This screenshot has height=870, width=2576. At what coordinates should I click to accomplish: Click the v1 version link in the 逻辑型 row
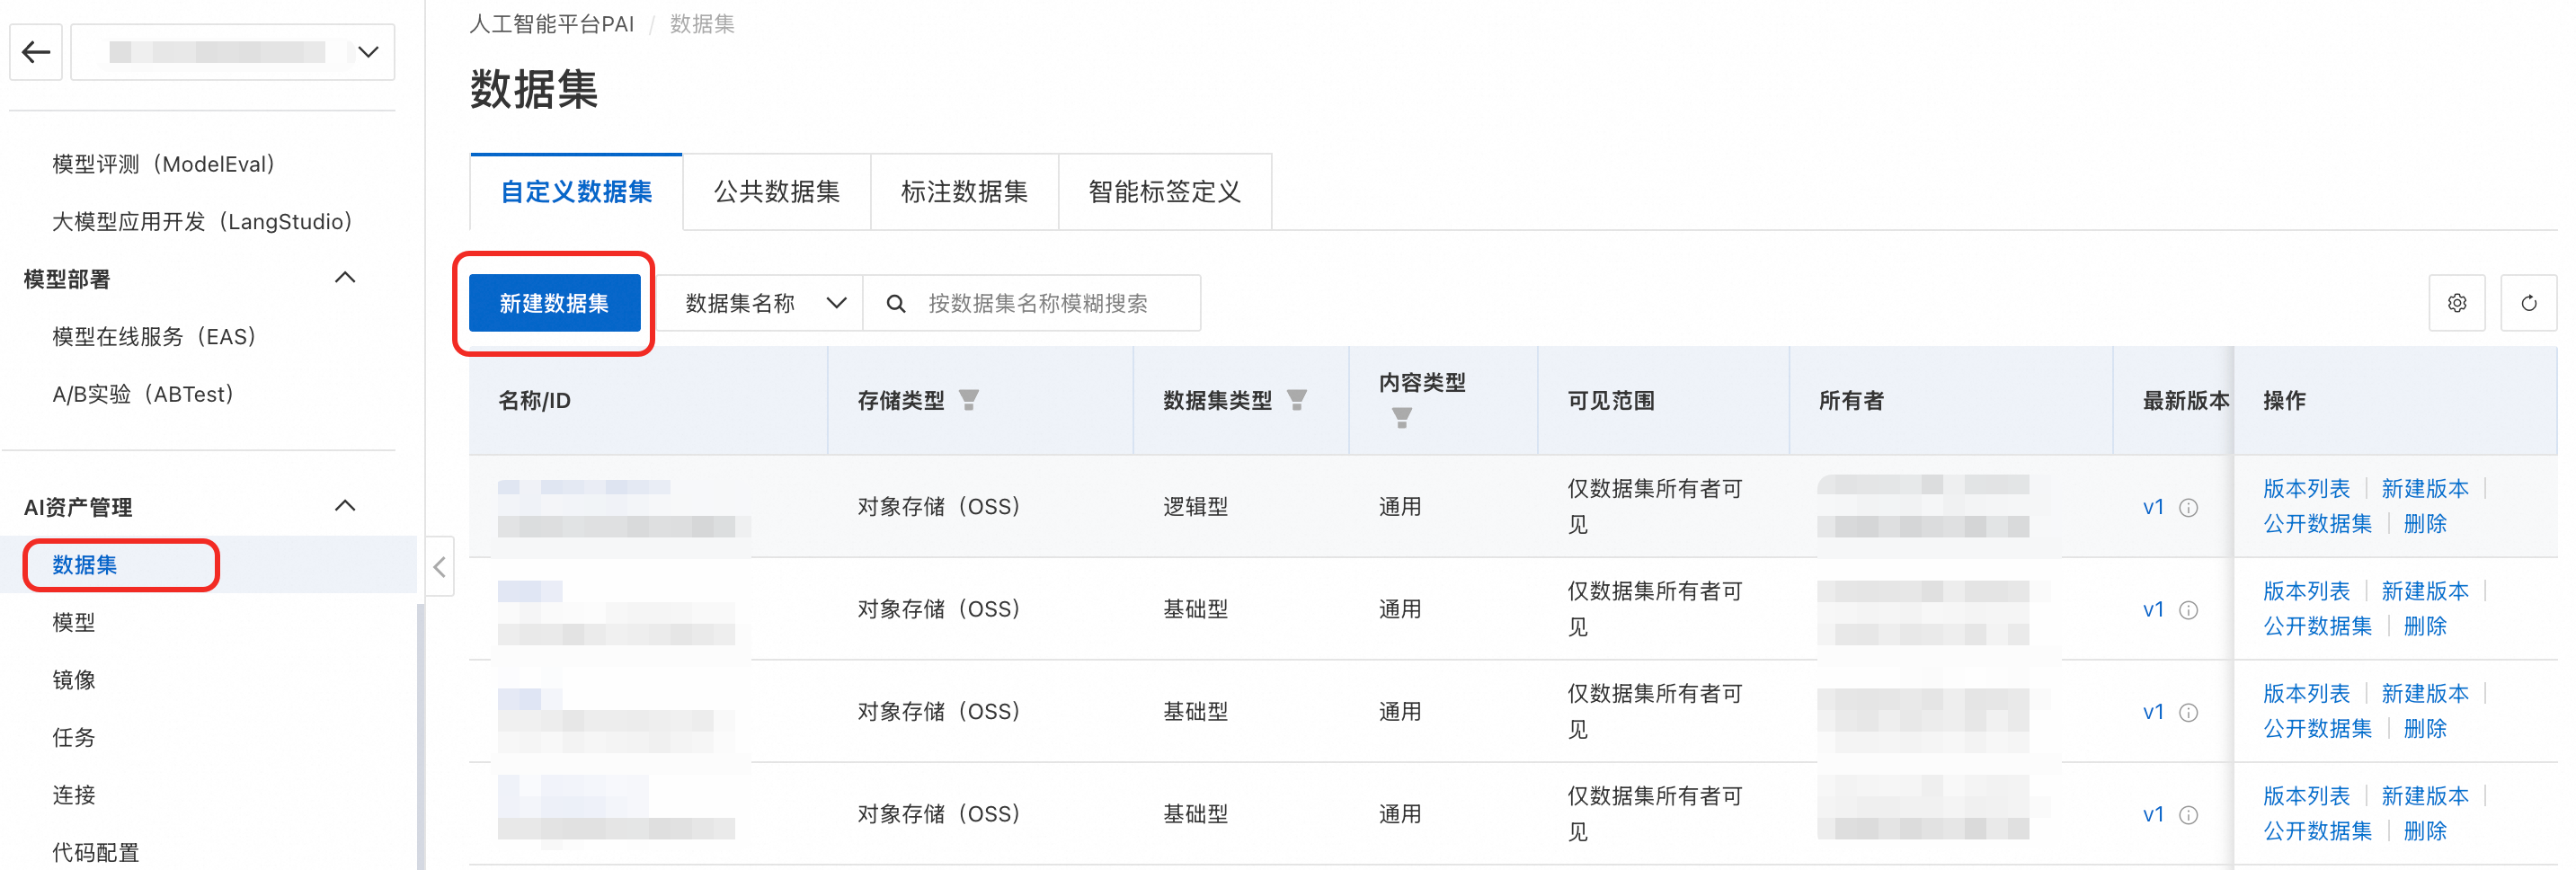point(2153,507)
